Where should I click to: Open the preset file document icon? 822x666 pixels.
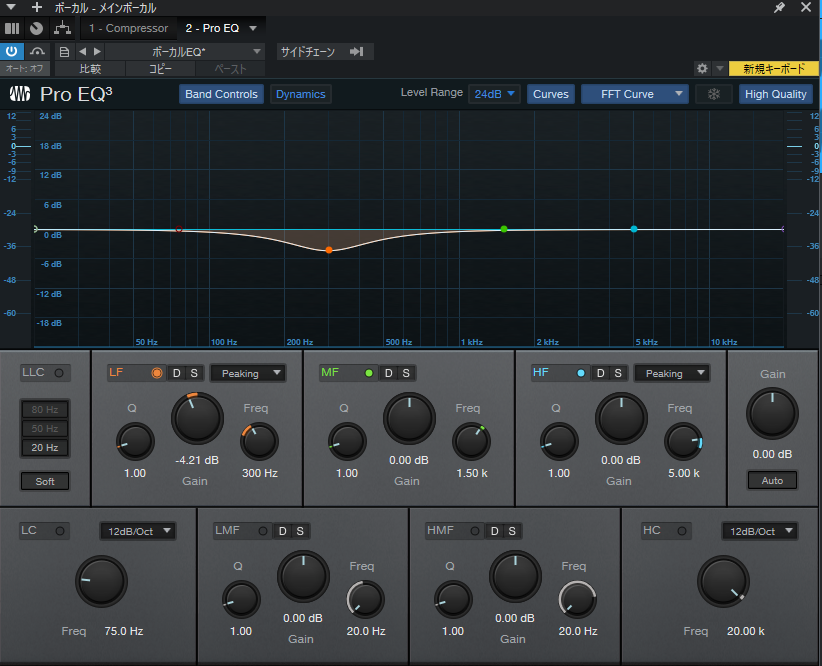64,52
